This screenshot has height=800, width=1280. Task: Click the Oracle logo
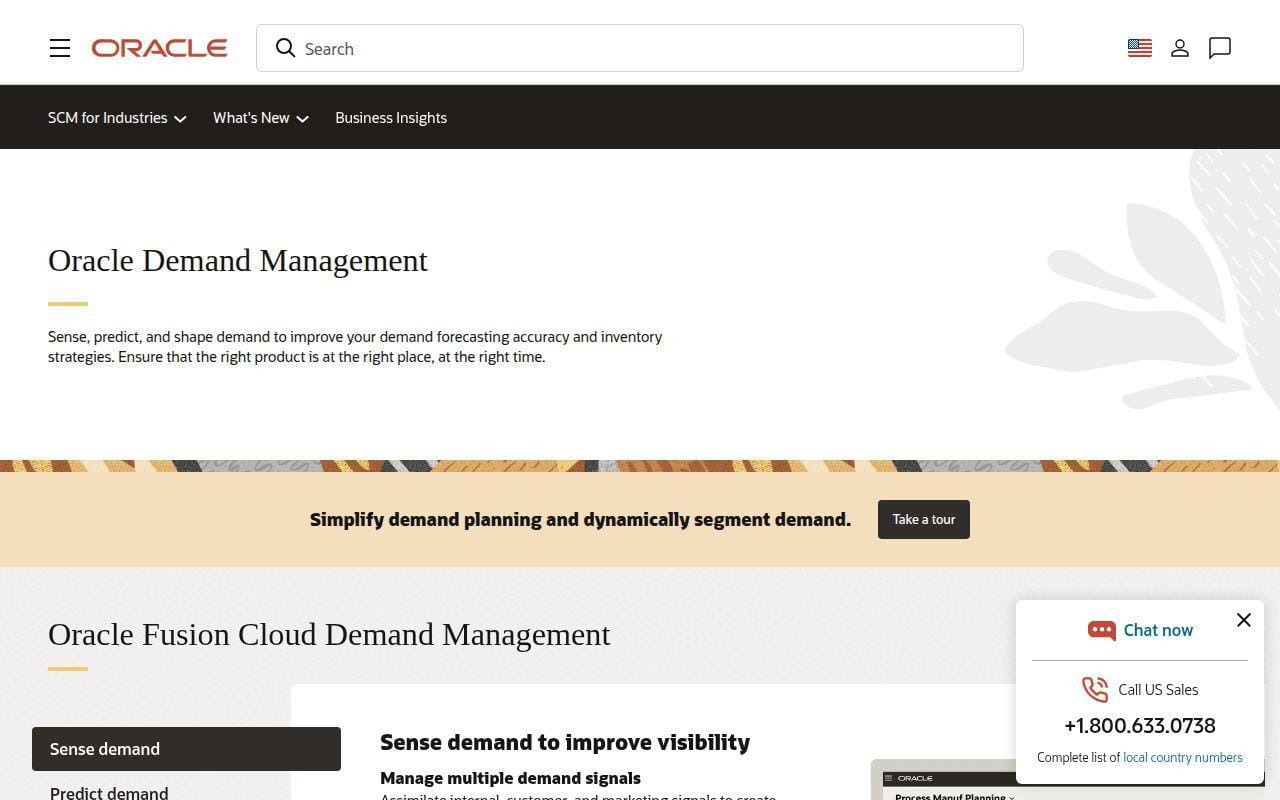[159, 48]
